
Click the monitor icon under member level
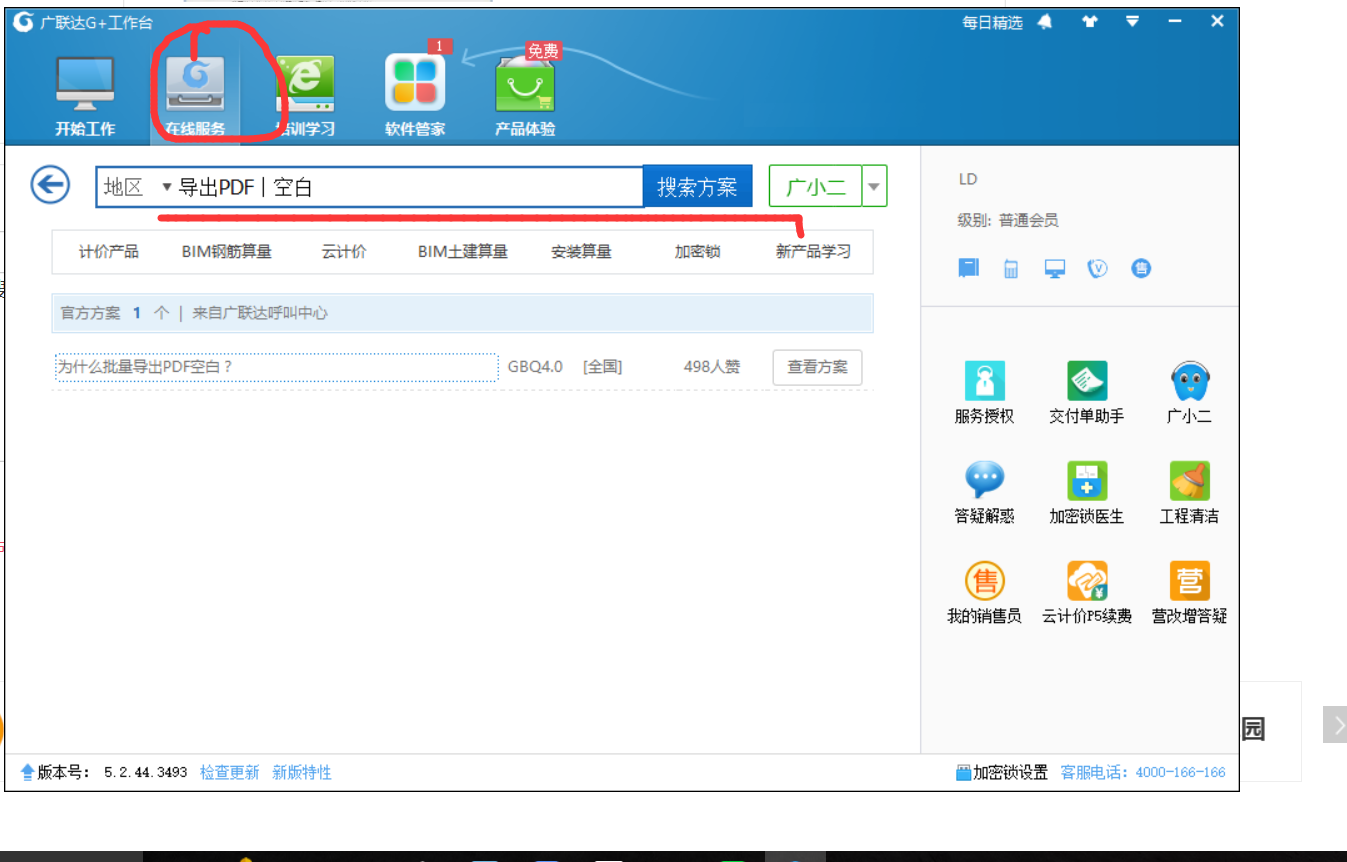point(1055,268)
